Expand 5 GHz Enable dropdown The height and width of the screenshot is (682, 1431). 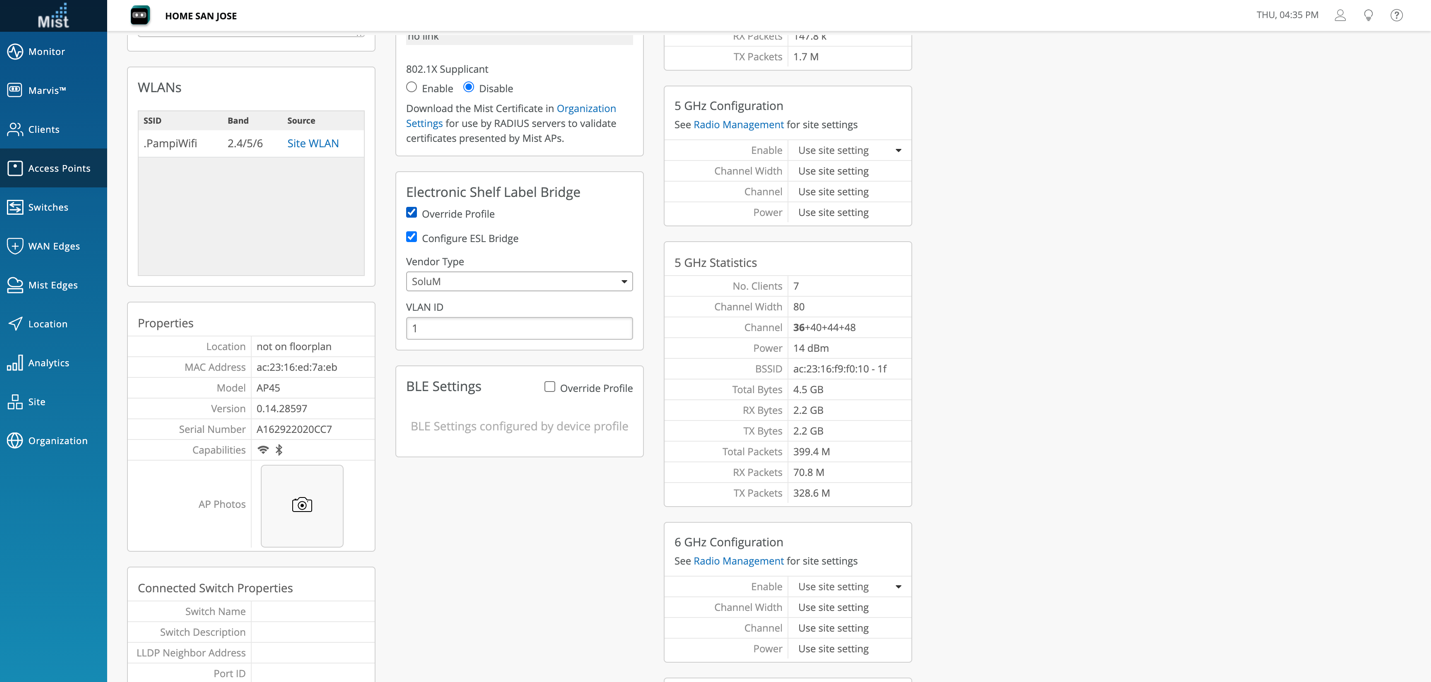point(849,150)
